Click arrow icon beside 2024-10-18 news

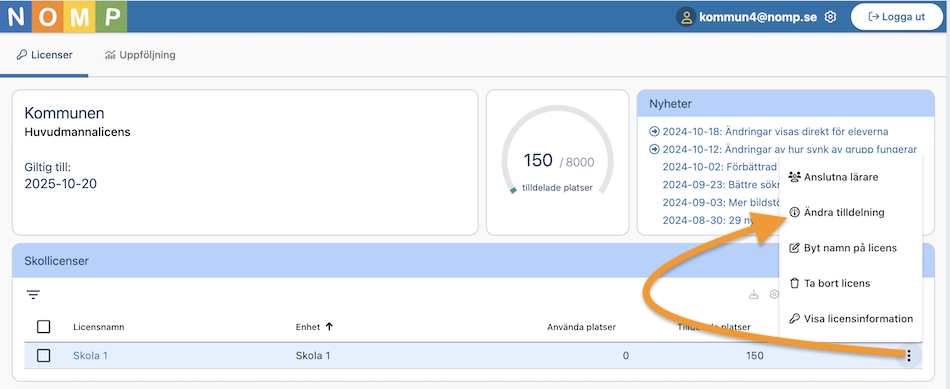point(654,131)
